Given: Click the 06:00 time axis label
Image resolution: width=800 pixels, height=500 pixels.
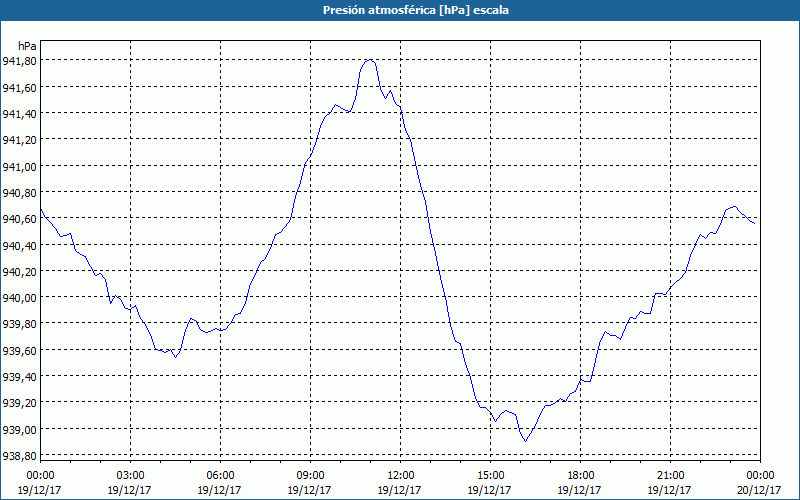Looking at the screenshot, I should (x=220, y=476).
